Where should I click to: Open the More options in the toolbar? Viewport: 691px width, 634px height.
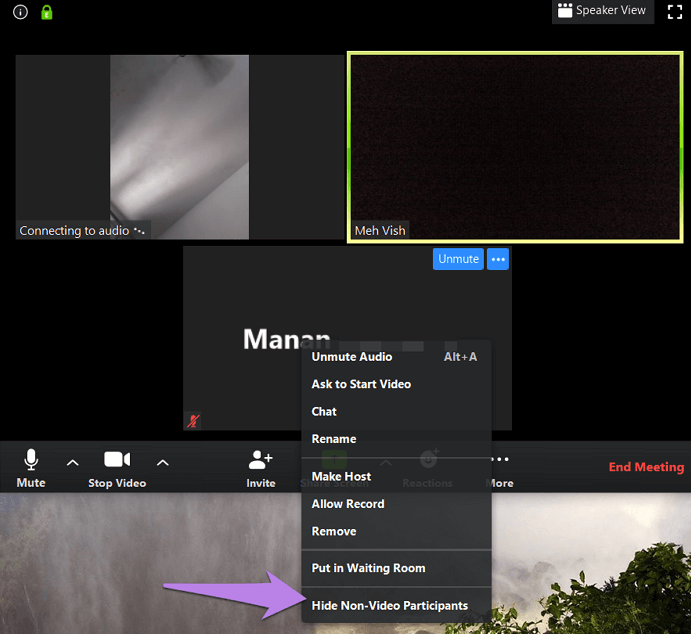[501, 470]
